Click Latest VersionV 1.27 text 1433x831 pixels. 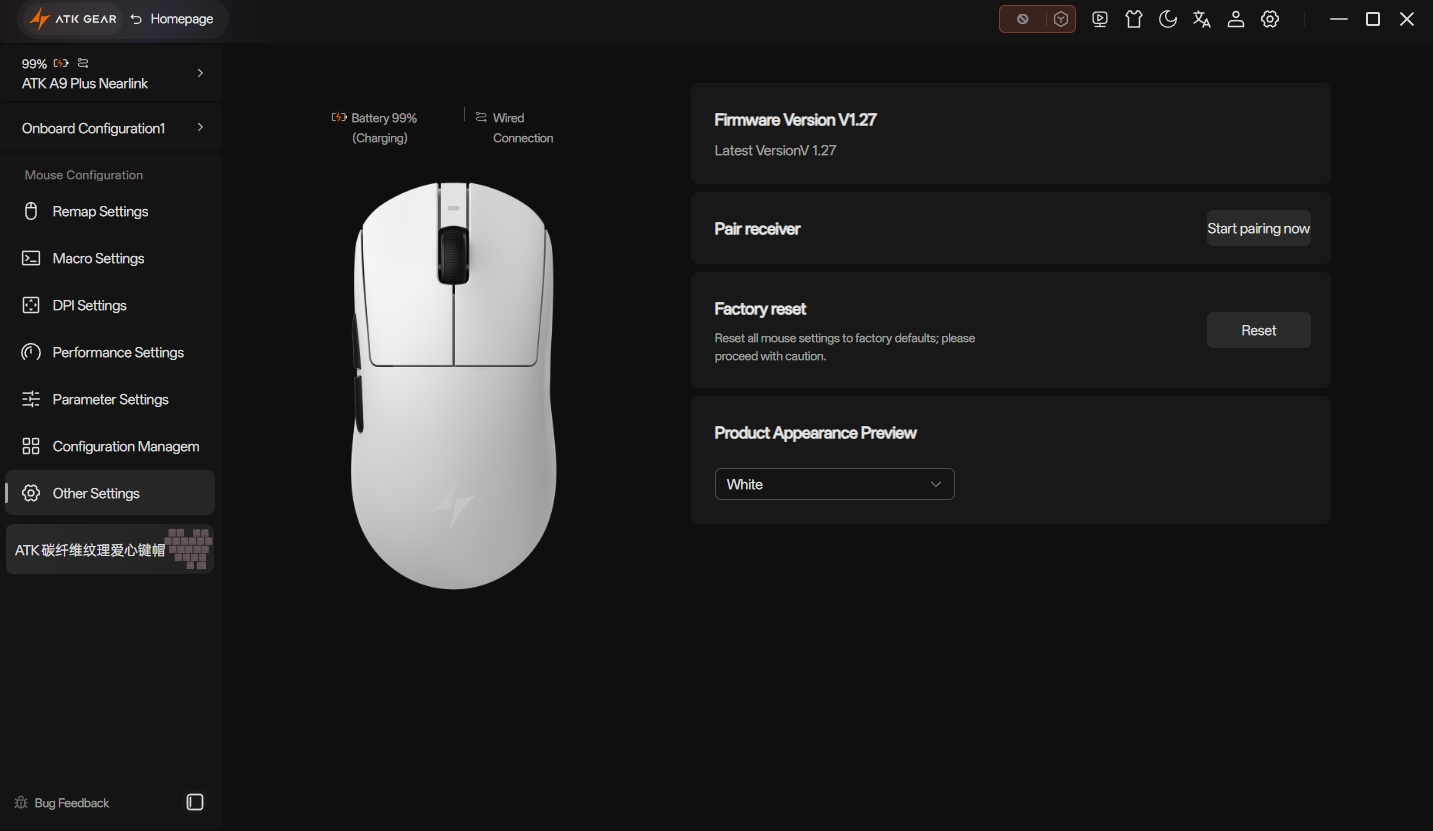tap(775, 150)
